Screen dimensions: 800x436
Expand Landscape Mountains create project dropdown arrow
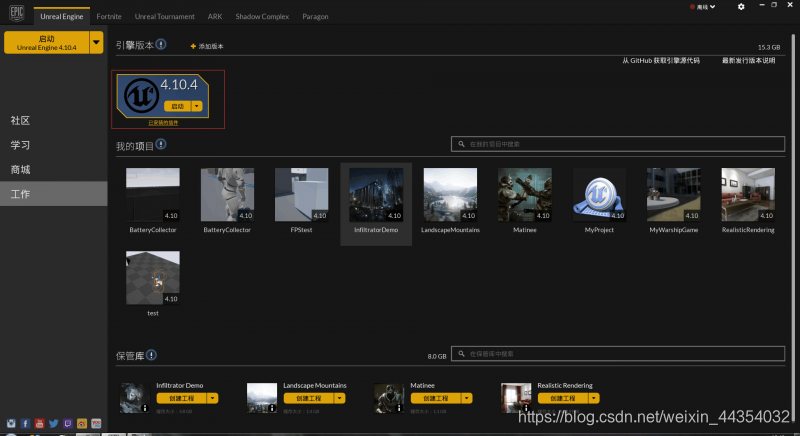pos(340,398)
